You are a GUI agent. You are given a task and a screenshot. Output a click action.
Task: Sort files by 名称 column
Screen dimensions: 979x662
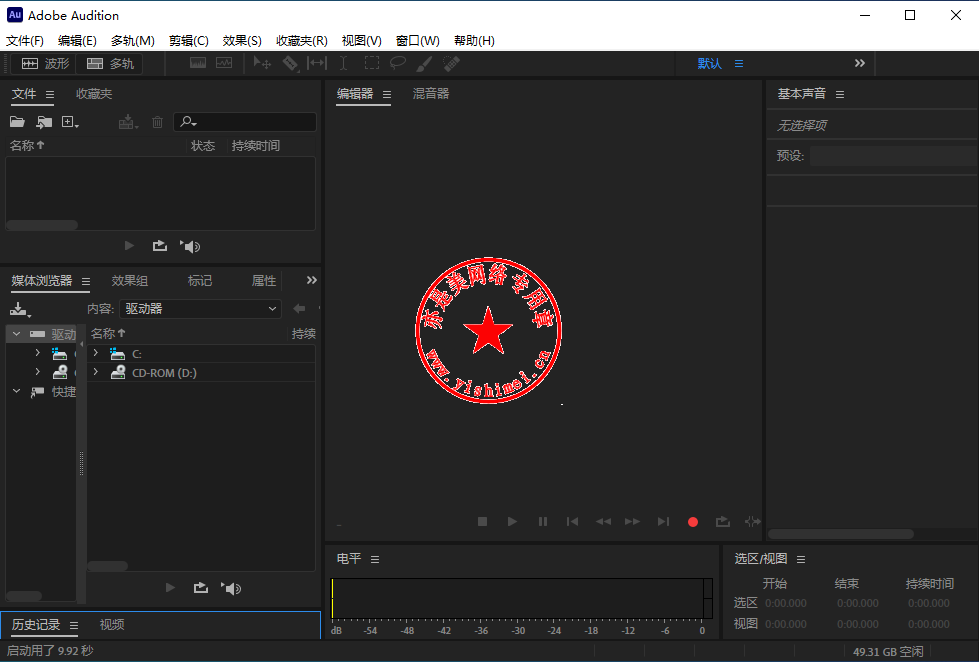click(x=27, y=146)
